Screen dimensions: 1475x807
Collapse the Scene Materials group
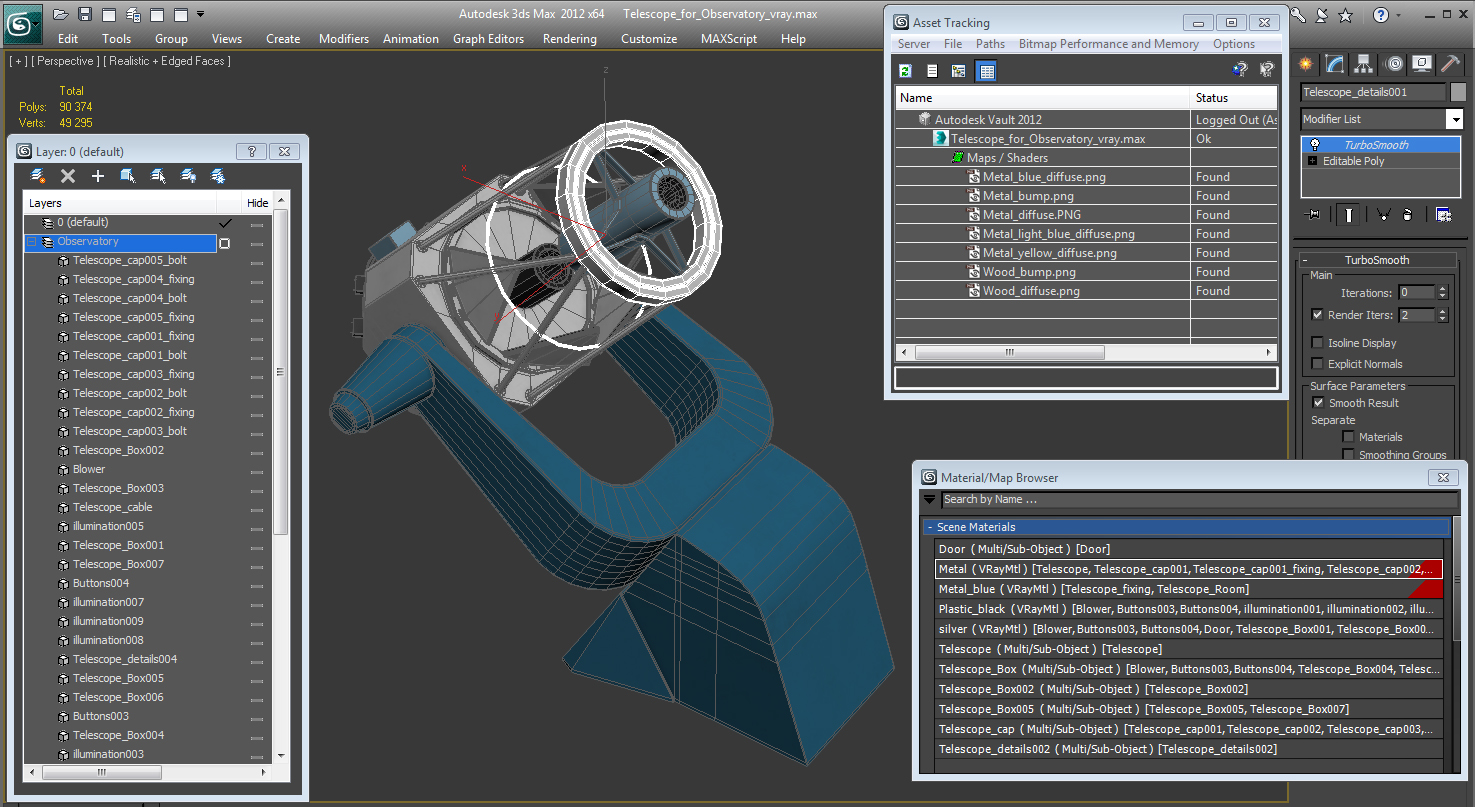click(x=930, y=527)
